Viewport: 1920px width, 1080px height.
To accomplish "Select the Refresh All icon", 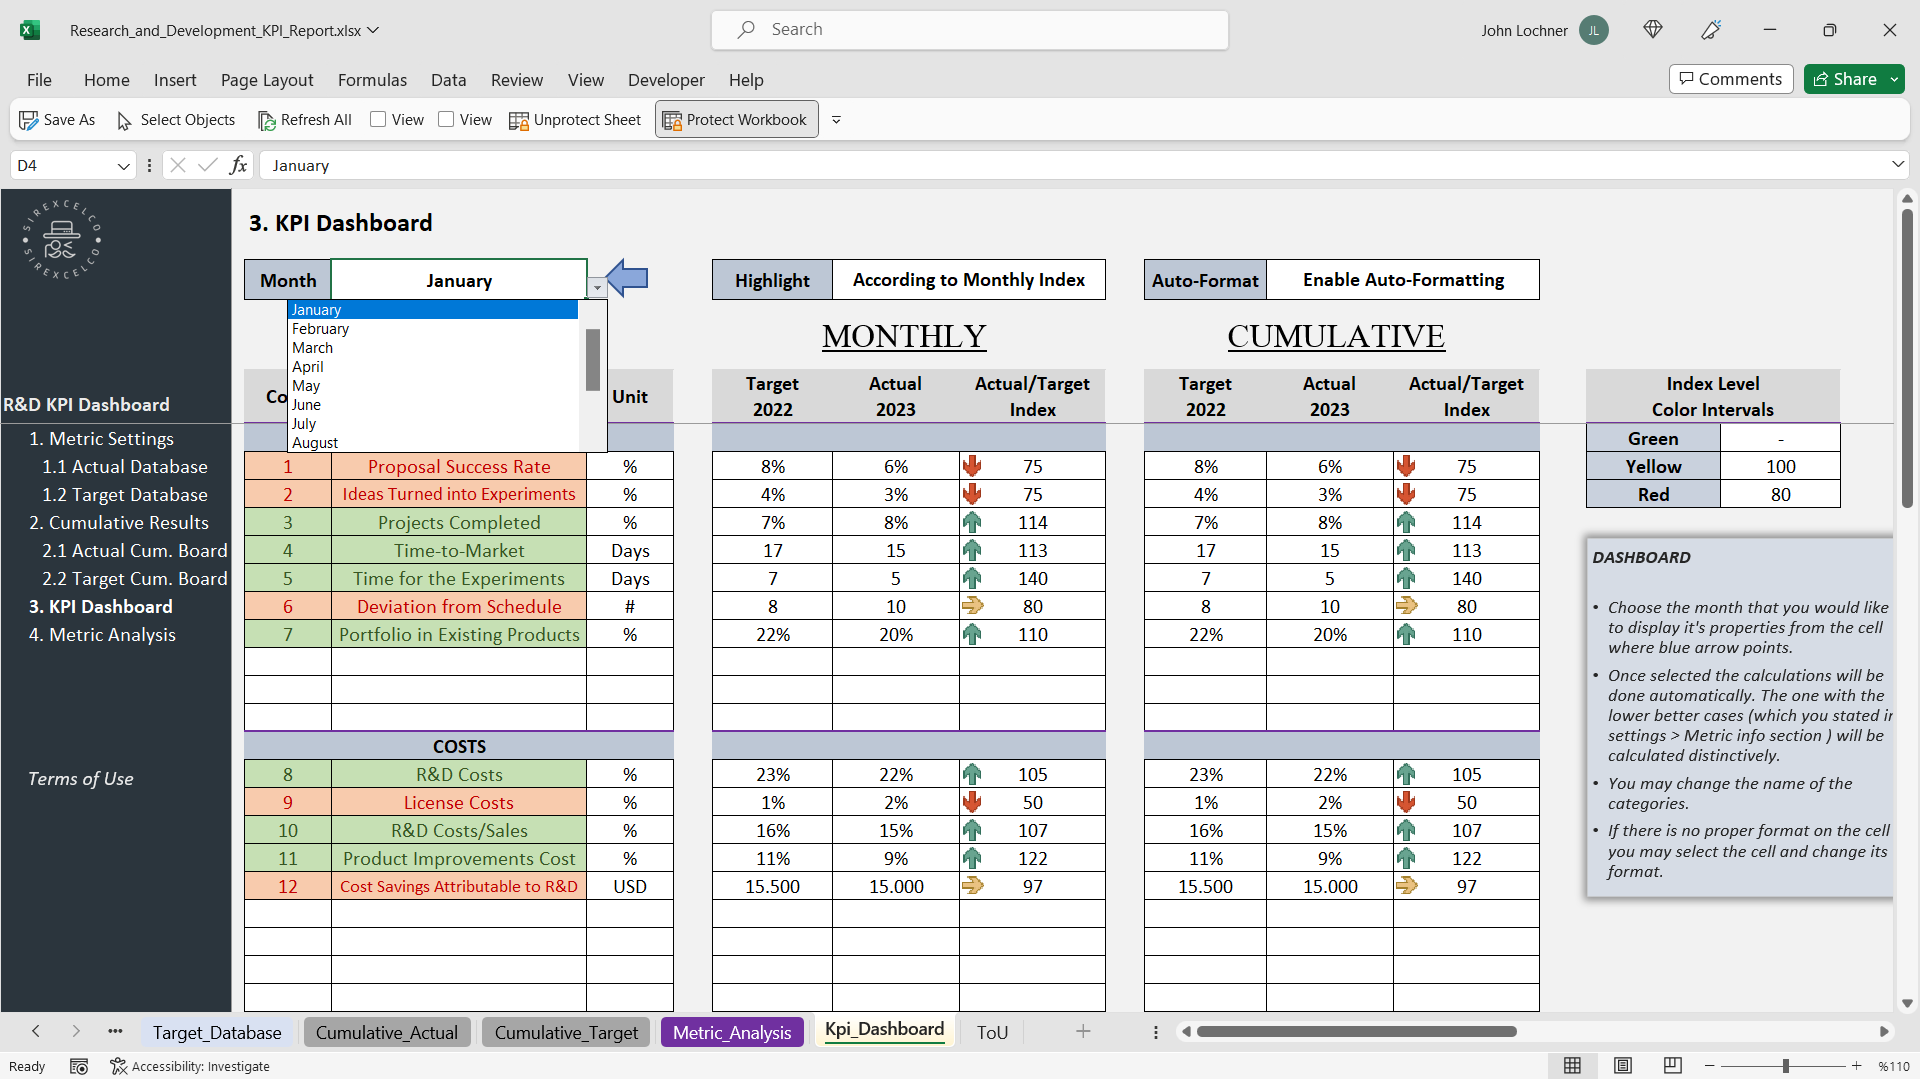I will click(268, 120).
